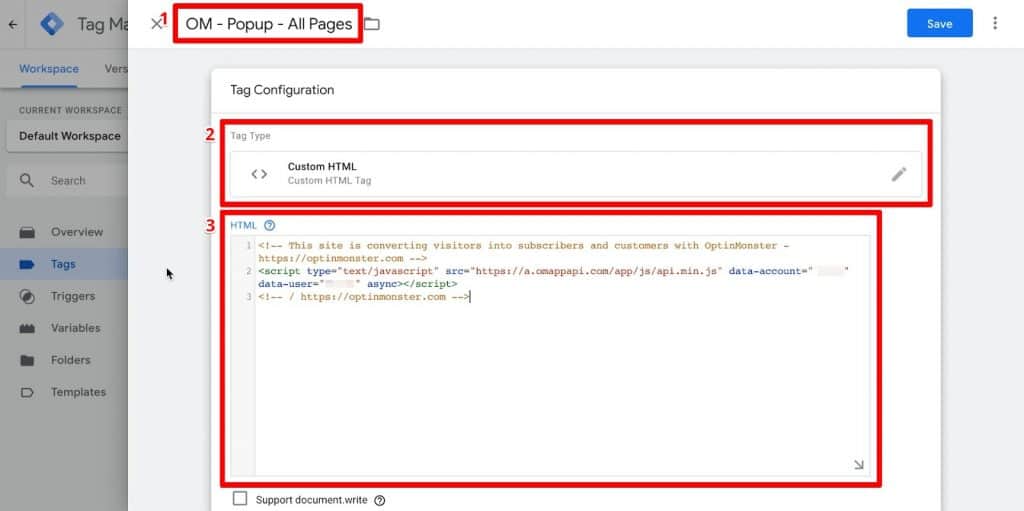Select Tags in the sidebar

64,264
